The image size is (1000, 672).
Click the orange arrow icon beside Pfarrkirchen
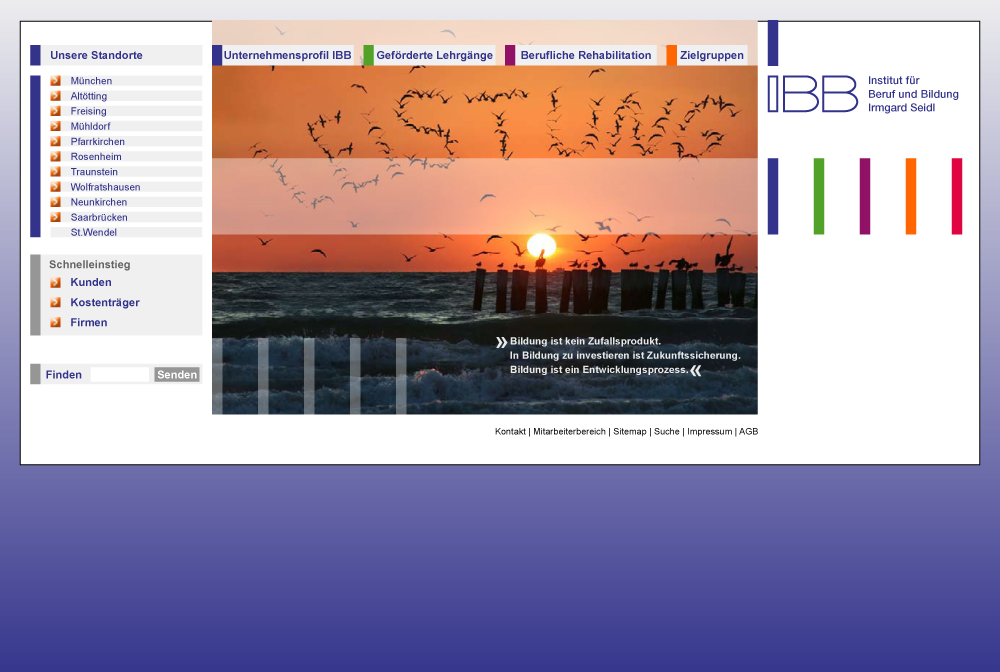pos(55,142)
